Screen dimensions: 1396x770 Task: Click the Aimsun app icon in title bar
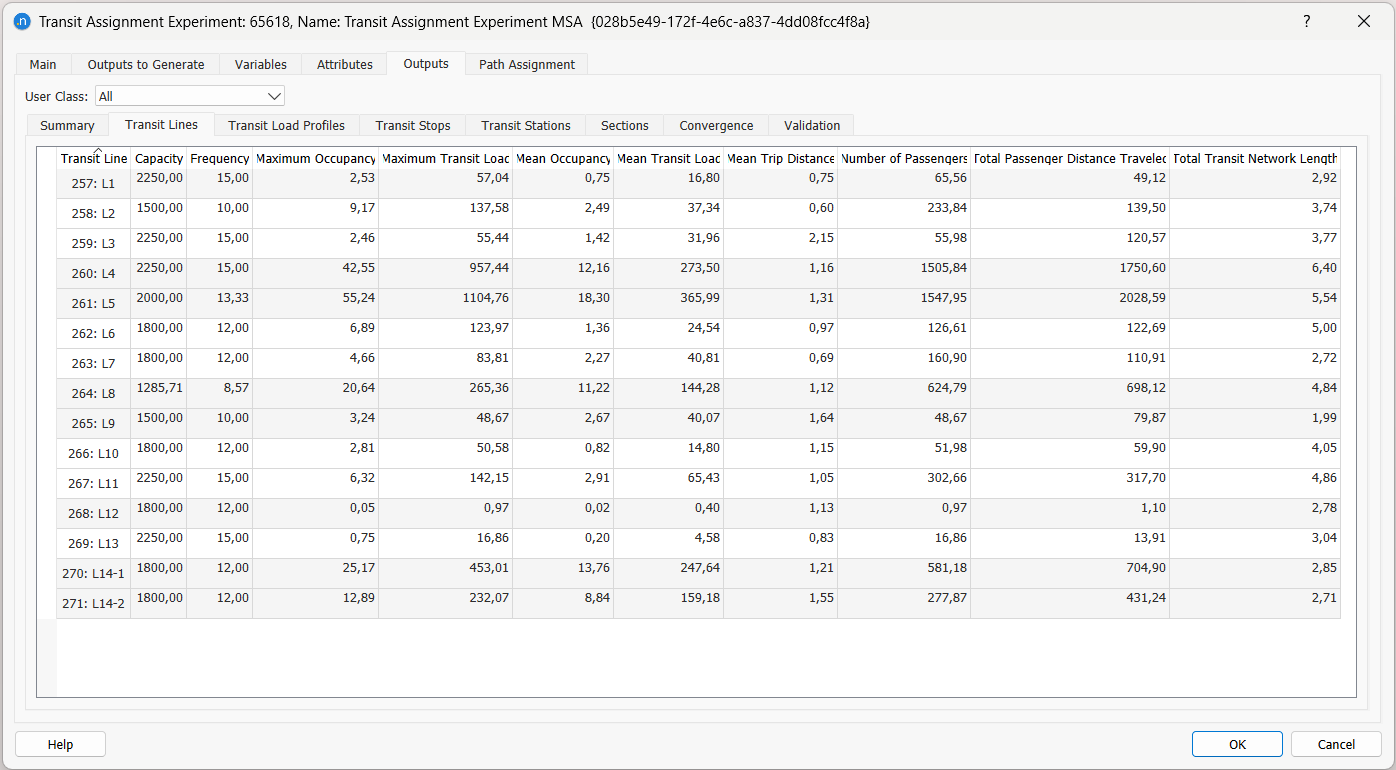click(22, 21)
